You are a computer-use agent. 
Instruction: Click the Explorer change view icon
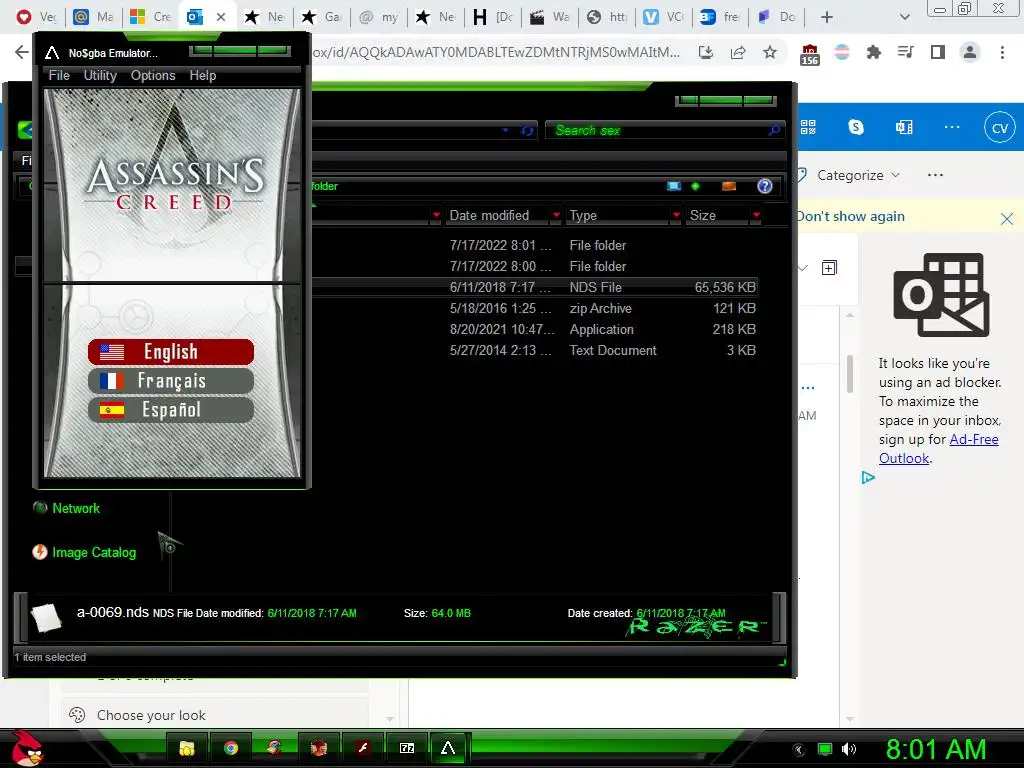[x=674, y=186]
